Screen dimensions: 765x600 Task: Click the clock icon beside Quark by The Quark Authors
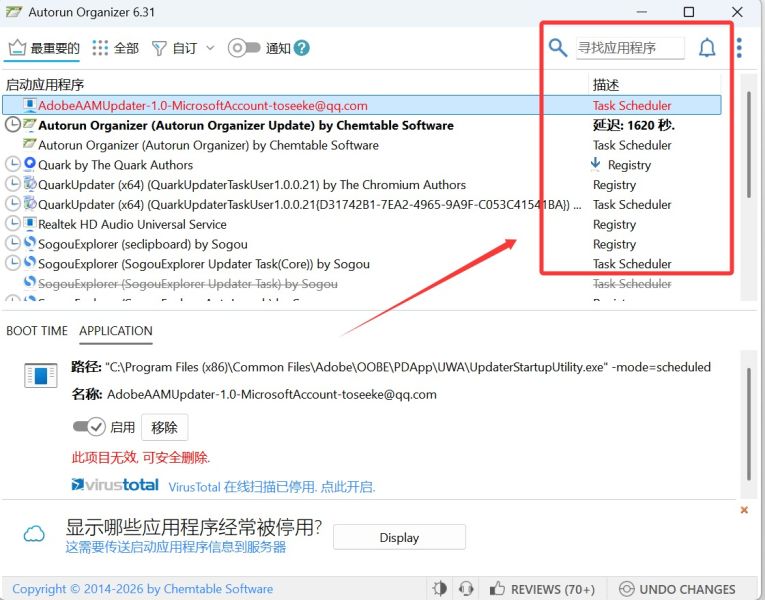click(13, 164)
